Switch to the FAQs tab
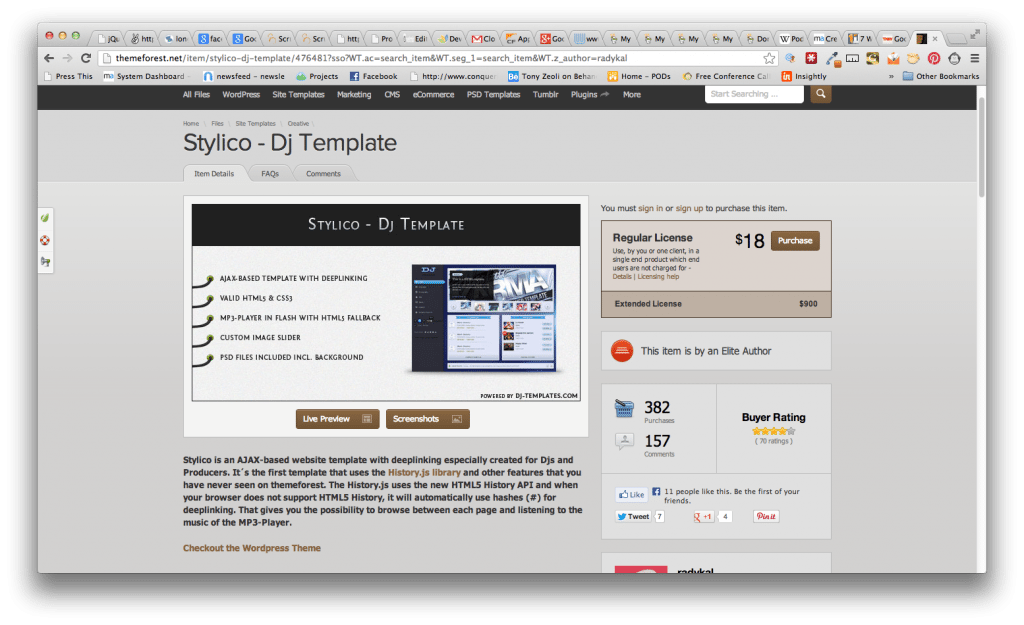Screen dimensions: 1024x625 [270, 174]
